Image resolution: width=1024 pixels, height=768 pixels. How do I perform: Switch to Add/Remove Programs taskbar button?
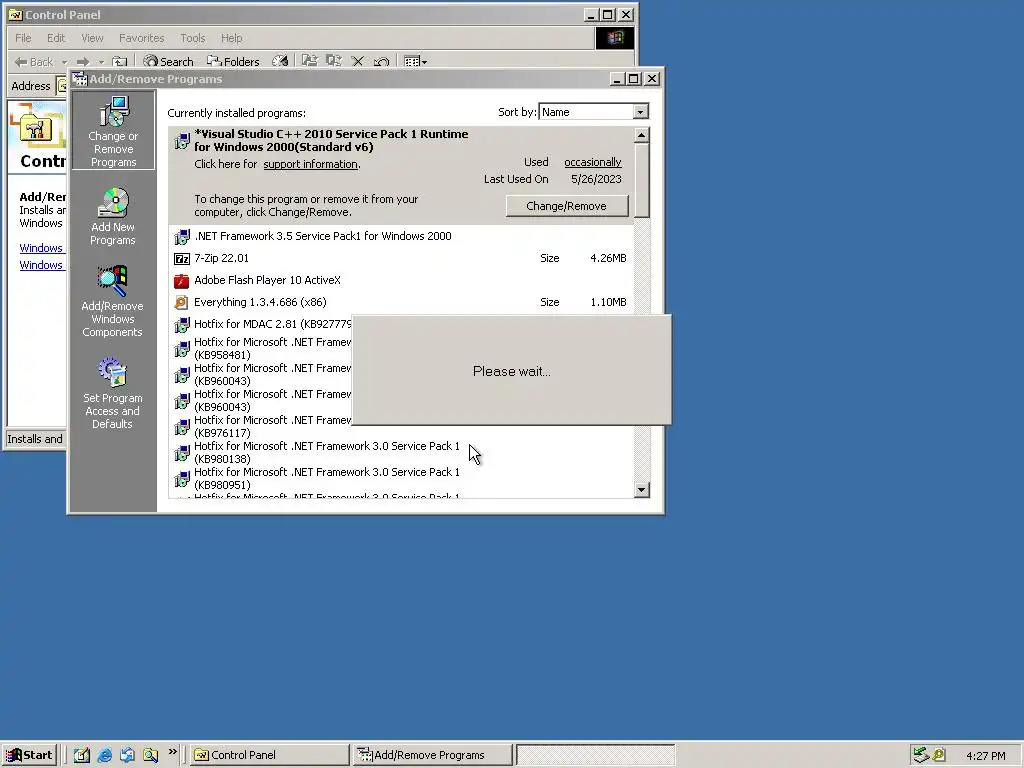click(x=432, y=755)
